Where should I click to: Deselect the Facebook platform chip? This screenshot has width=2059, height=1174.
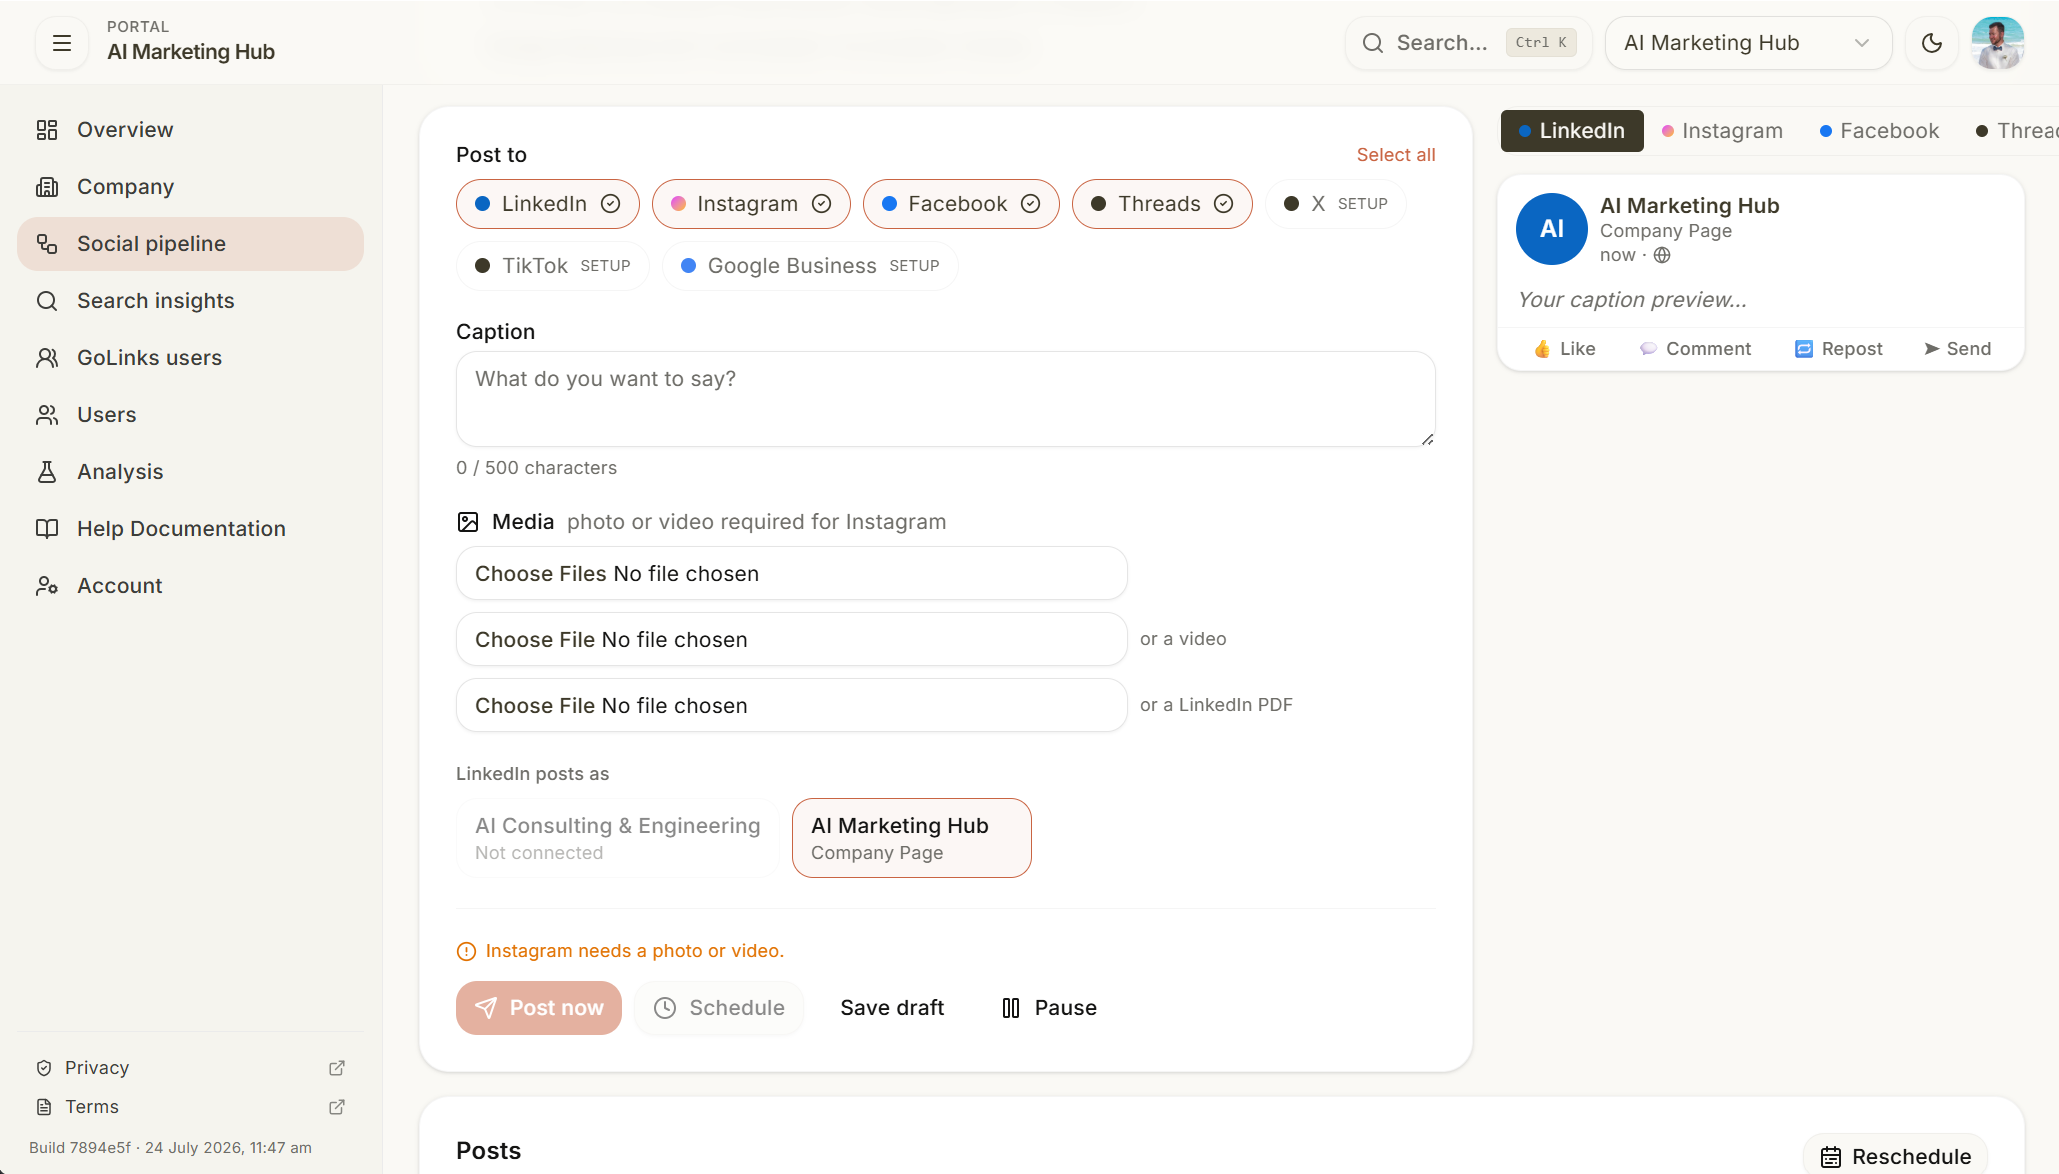[x=961, y=204]
